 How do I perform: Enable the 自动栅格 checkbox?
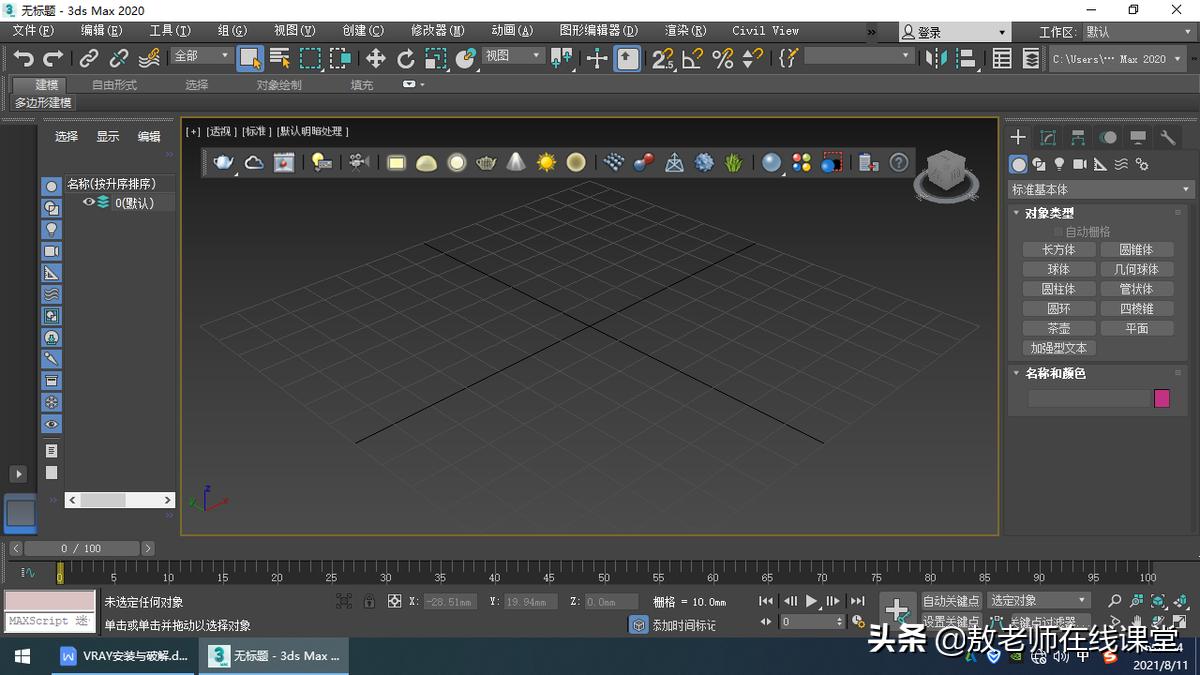[1056, 232]
